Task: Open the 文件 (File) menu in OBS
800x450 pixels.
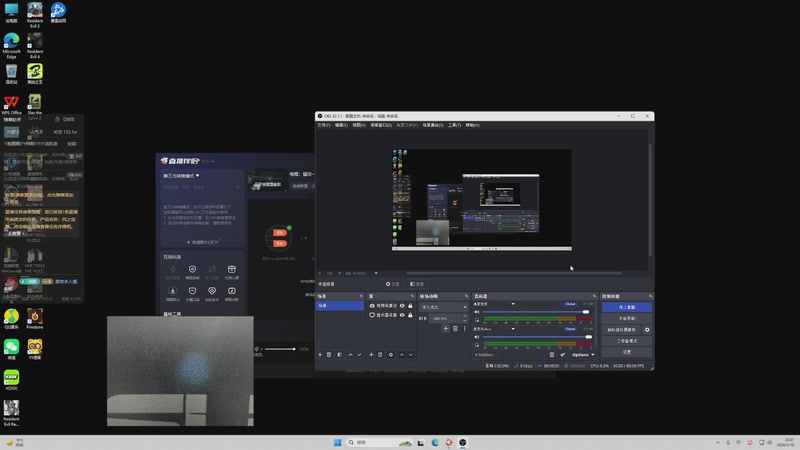Action: [323, 125]
